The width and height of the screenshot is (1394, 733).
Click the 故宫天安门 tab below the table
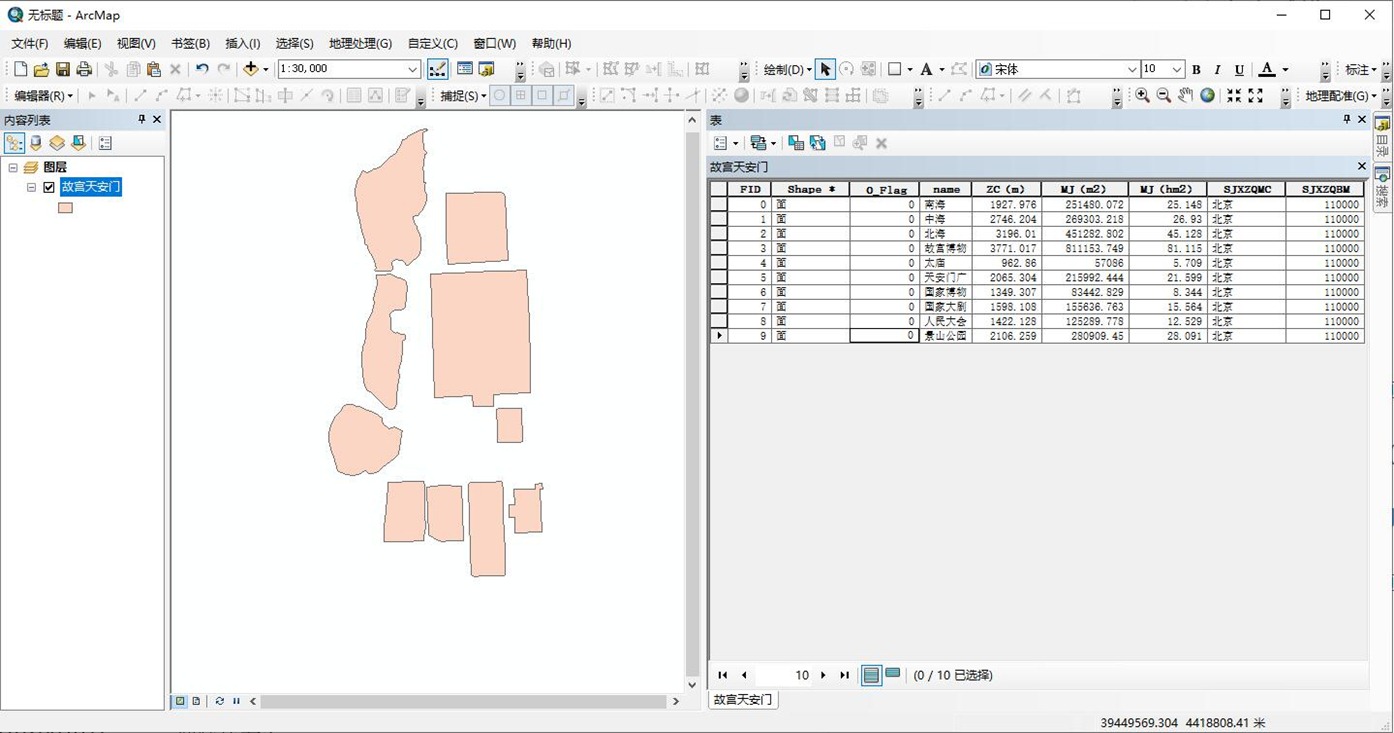(x=743, y=700)
